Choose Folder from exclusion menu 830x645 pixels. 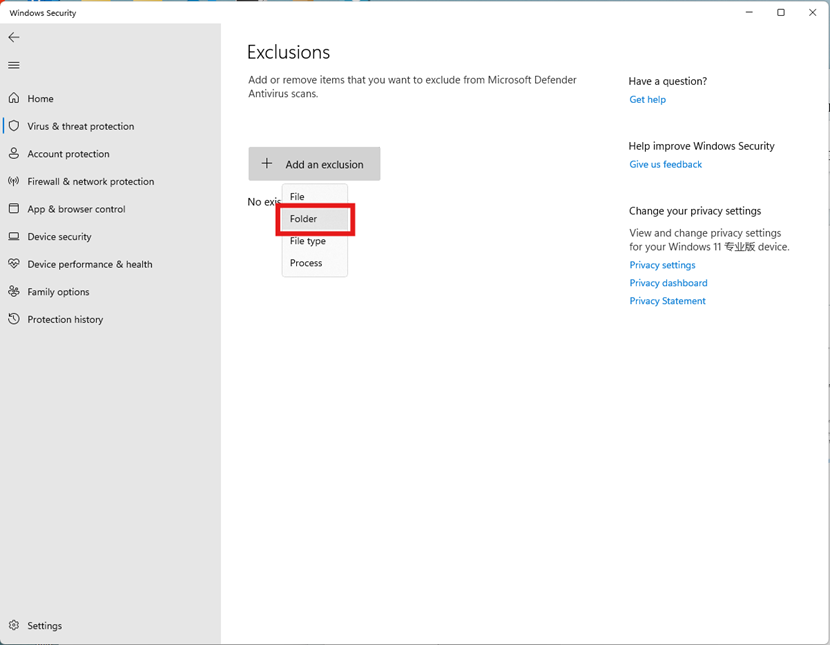click(x=315, y=219)
